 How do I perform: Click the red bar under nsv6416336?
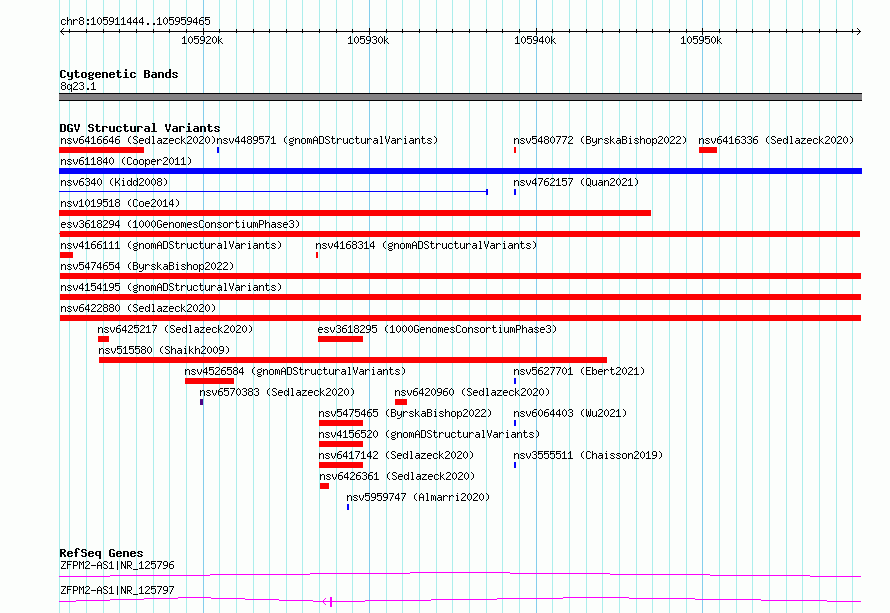point(708,150)
